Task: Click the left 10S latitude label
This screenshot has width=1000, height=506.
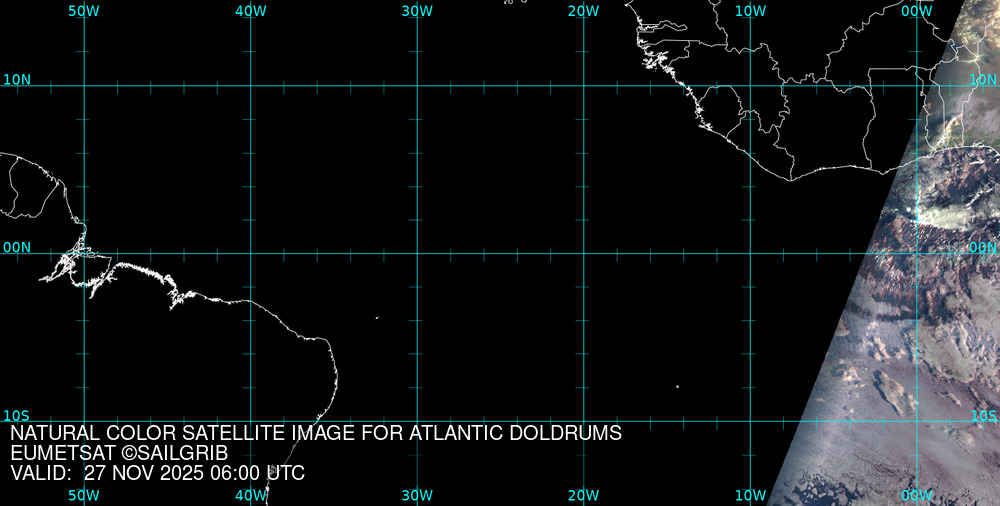Action: [x=17, y=415]
